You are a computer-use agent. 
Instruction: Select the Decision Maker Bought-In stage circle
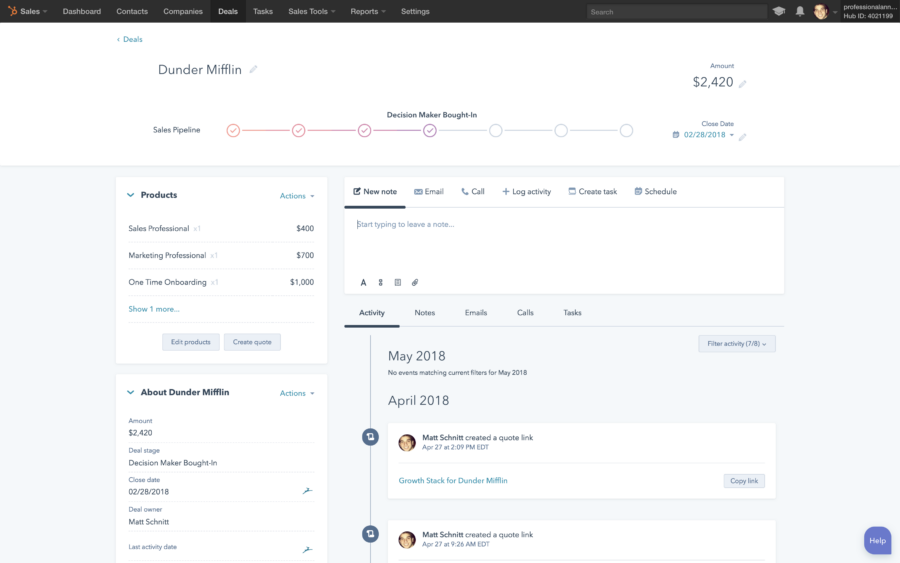pyautogui.click(x=430, y=130)
